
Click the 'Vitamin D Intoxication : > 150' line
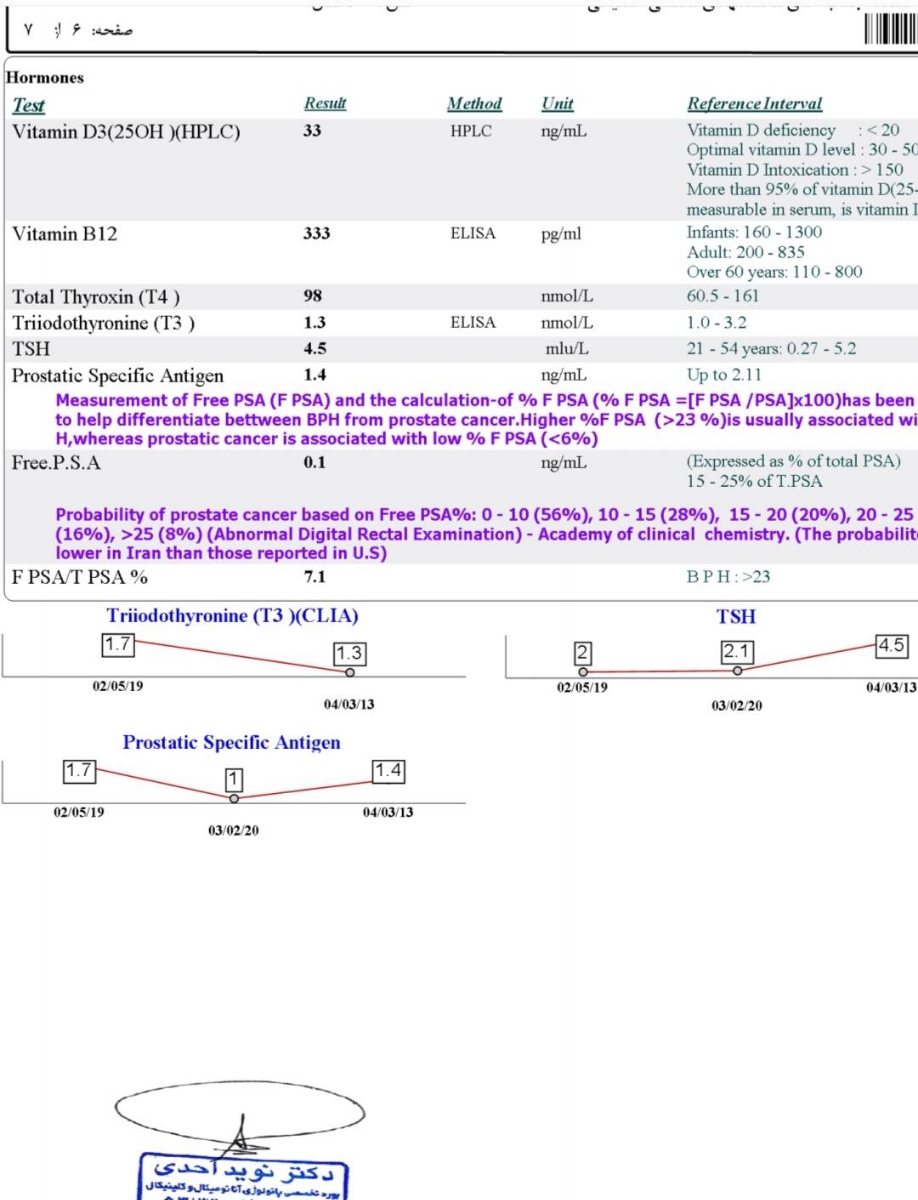click(x=795, y=170)
